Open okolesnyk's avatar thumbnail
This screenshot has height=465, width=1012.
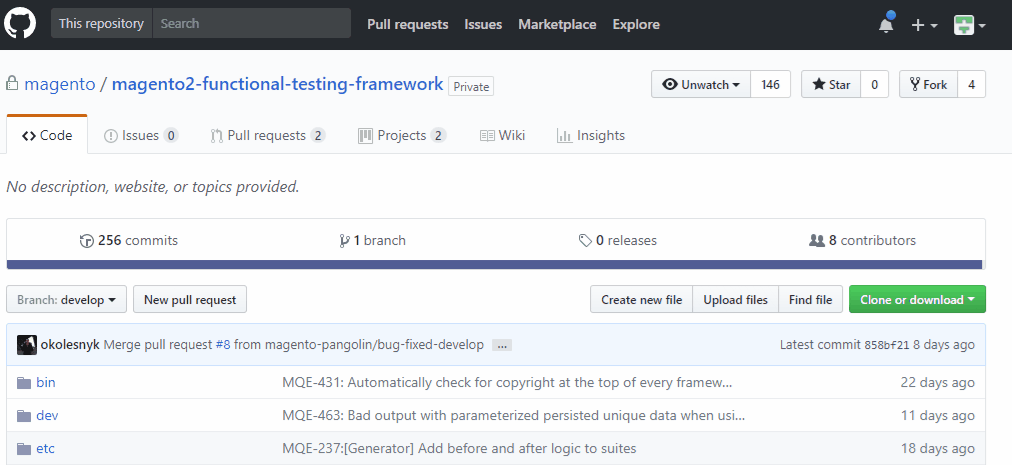click(x=27, y=344)
